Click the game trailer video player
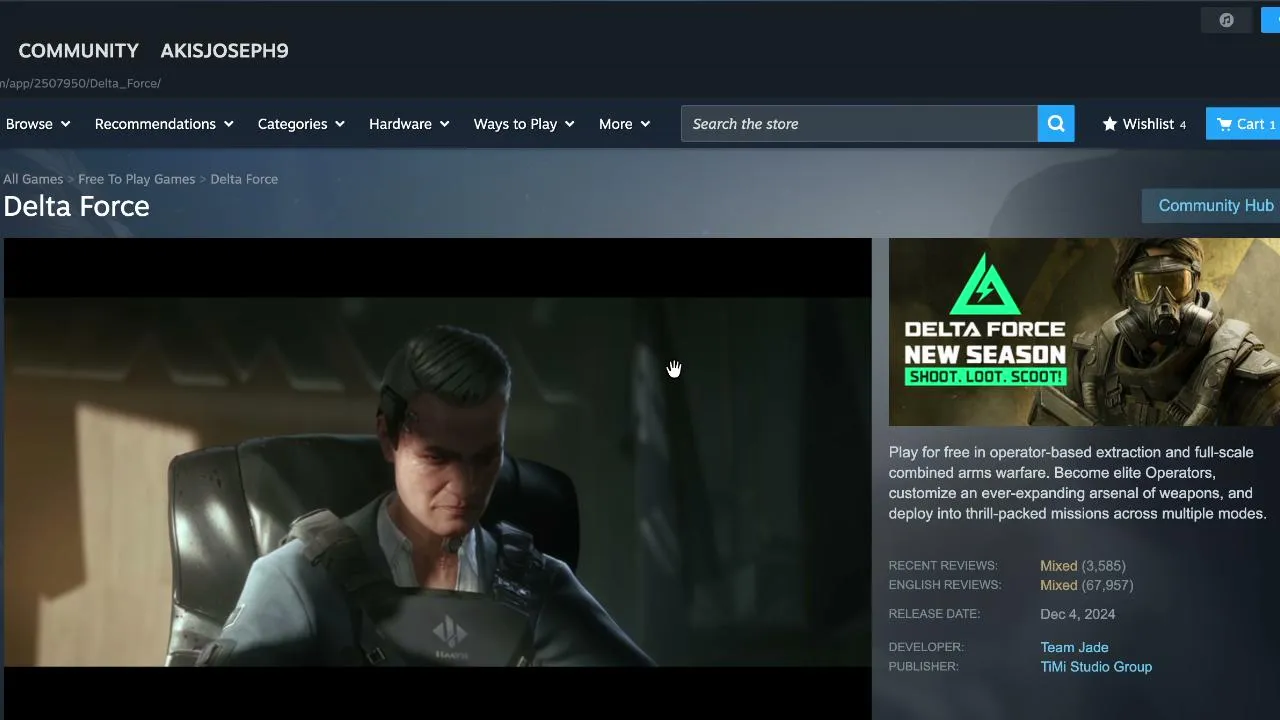The width and height of the screenshot is (1280, 720). [438, 479]
